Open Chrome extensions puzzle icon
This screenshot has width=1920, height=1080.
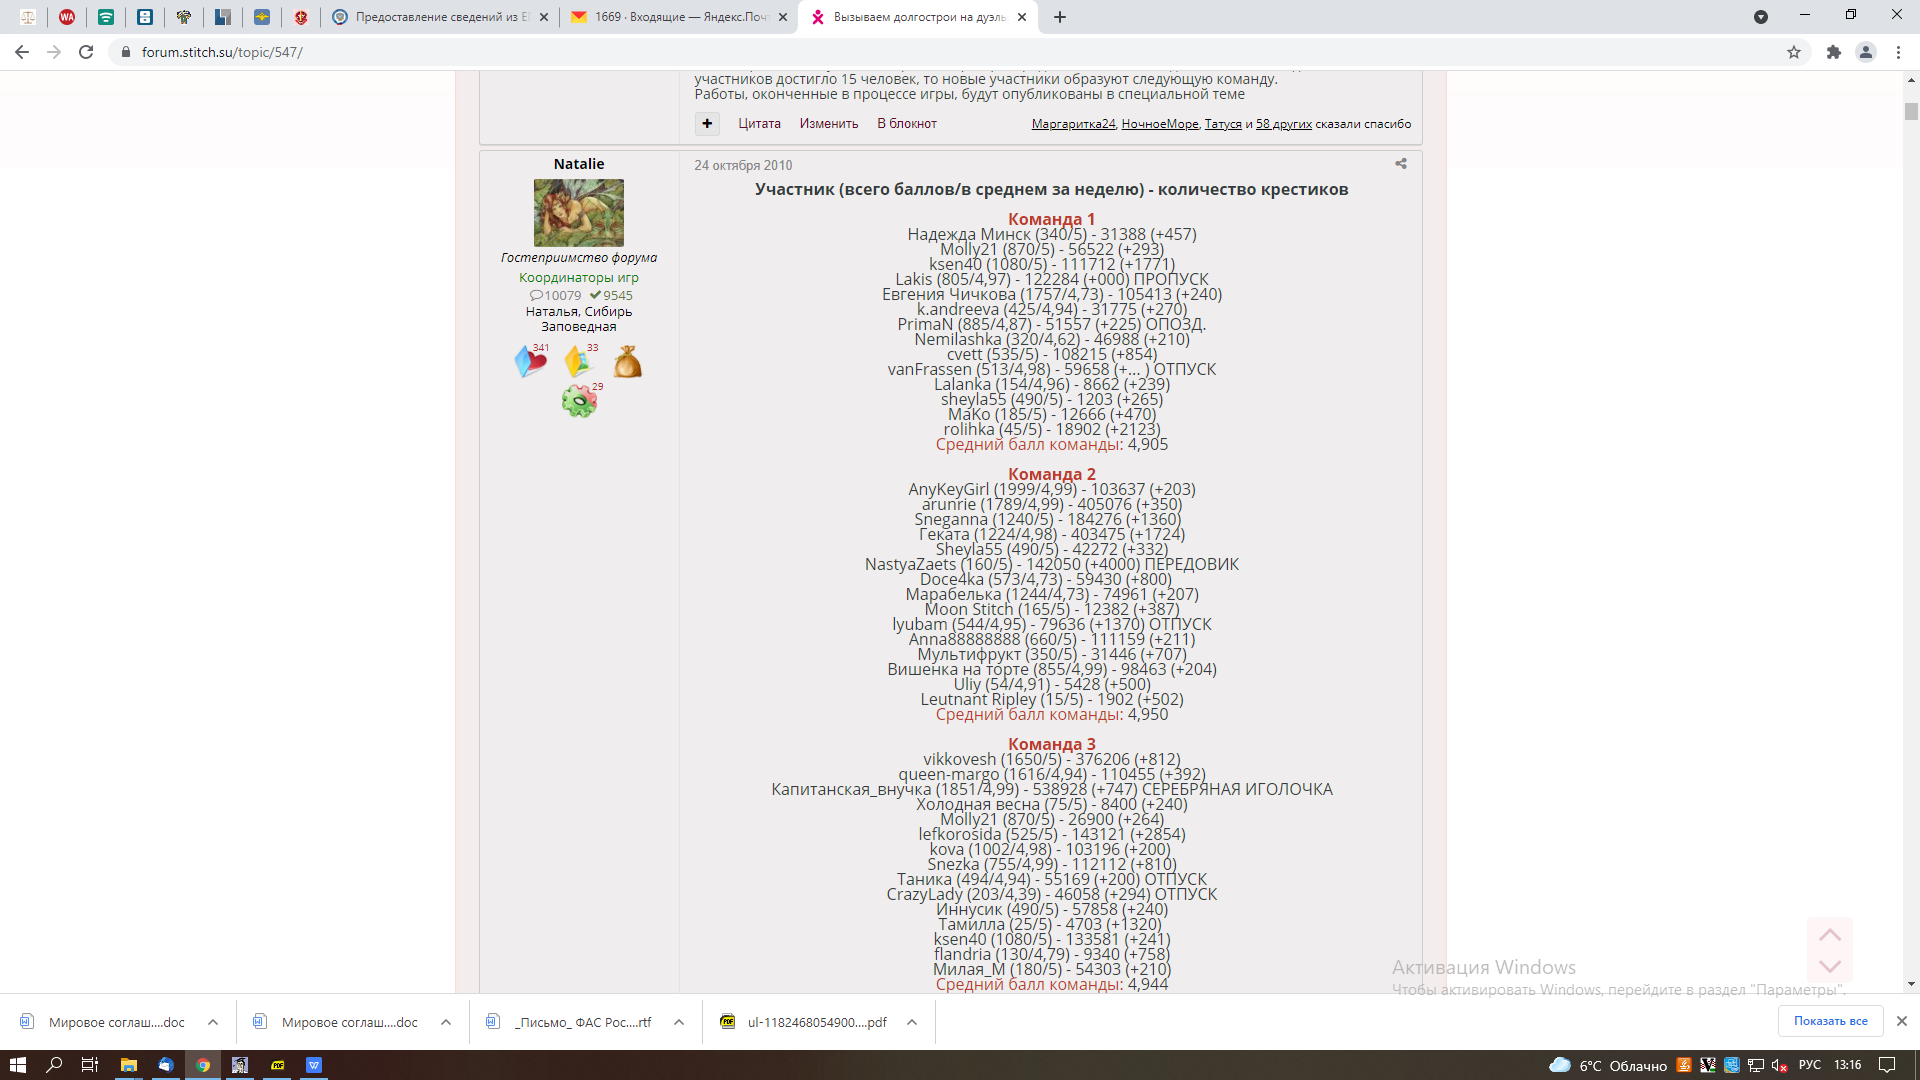tap(1833, 52)
